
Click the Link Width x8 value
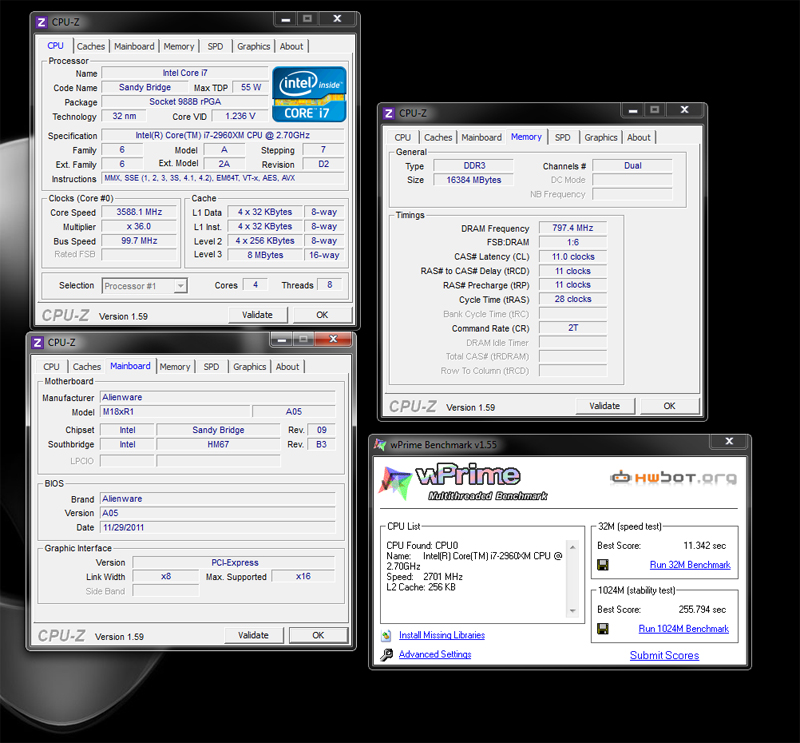click(166, 577)
